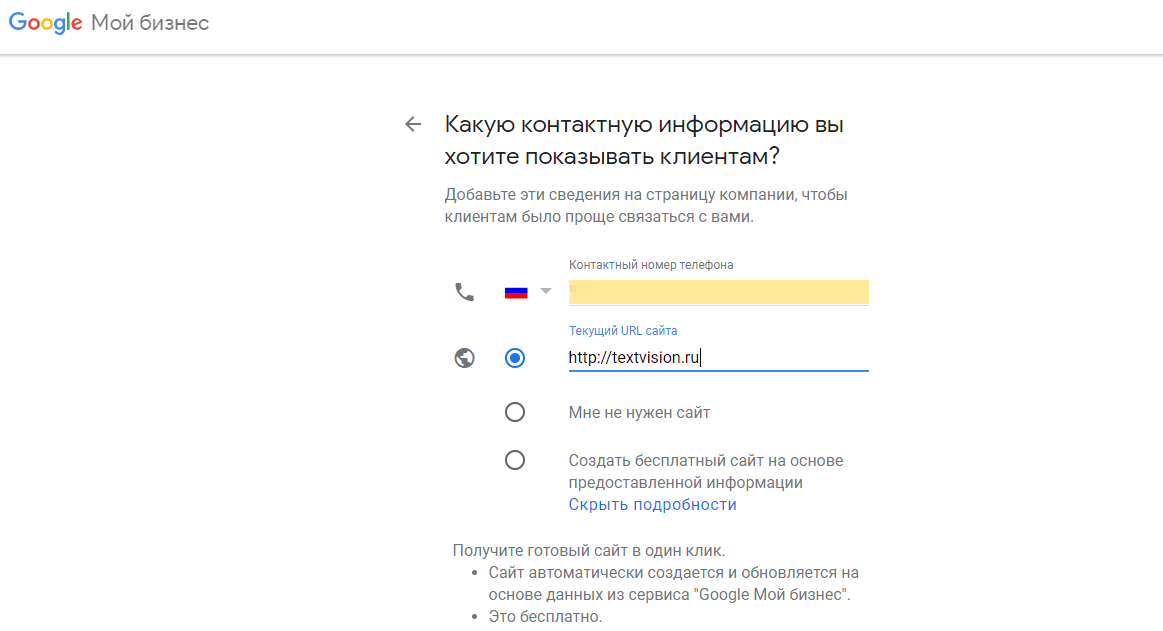Click the 'Скрыть подробности' link
This screenshot has height=631, width=1163.
click(653, 503)
